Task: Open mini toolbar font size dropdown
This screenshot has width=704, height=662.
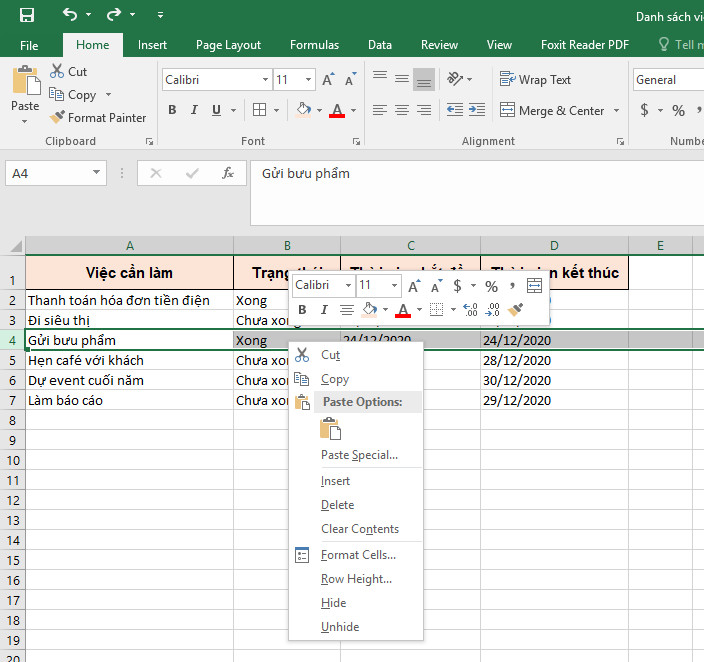Action: 394,286
